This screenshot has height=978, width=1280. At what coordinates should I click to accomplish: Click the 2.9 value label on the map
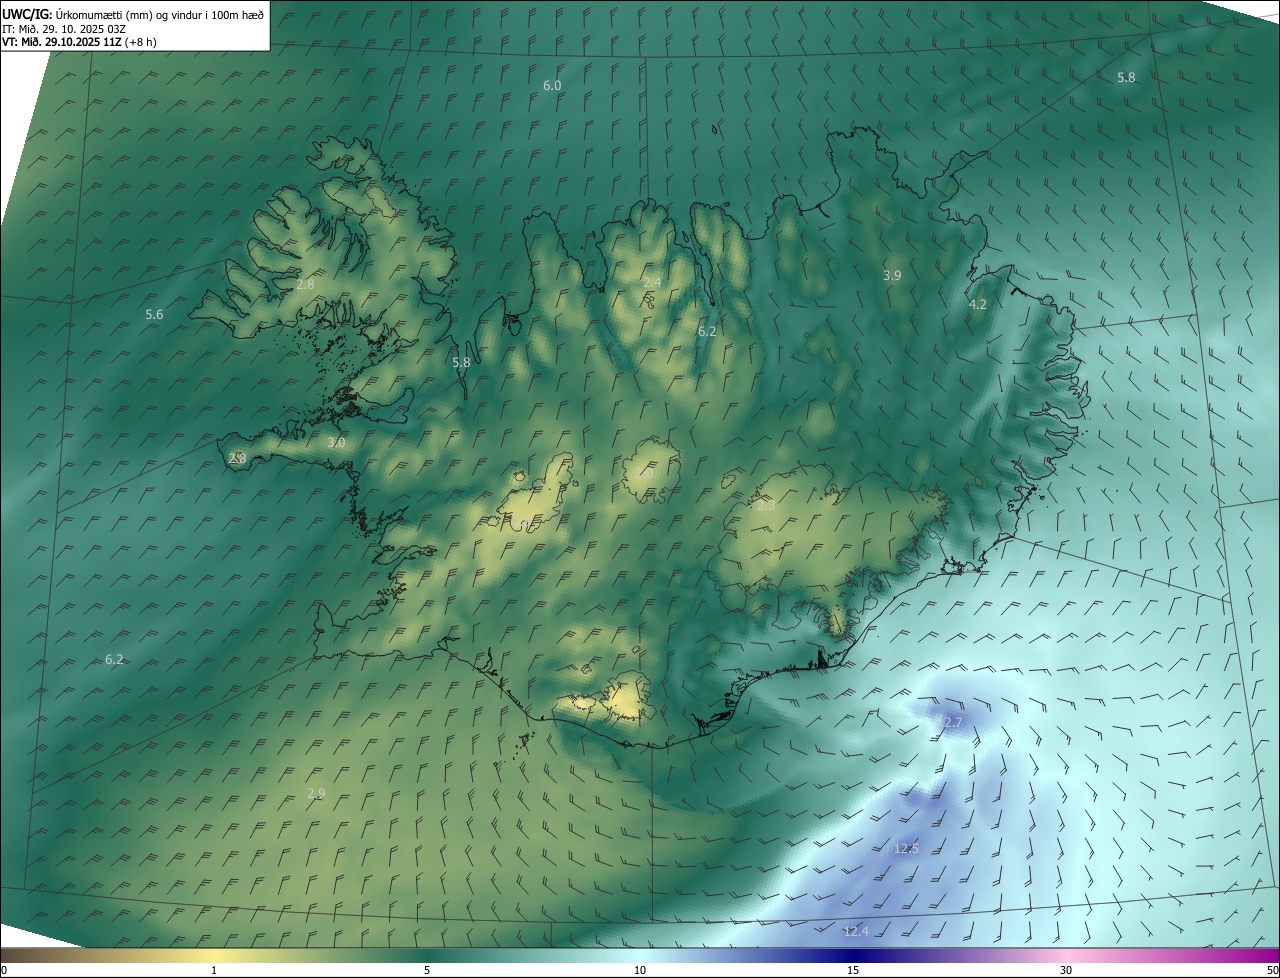click(x=316, y=793)
